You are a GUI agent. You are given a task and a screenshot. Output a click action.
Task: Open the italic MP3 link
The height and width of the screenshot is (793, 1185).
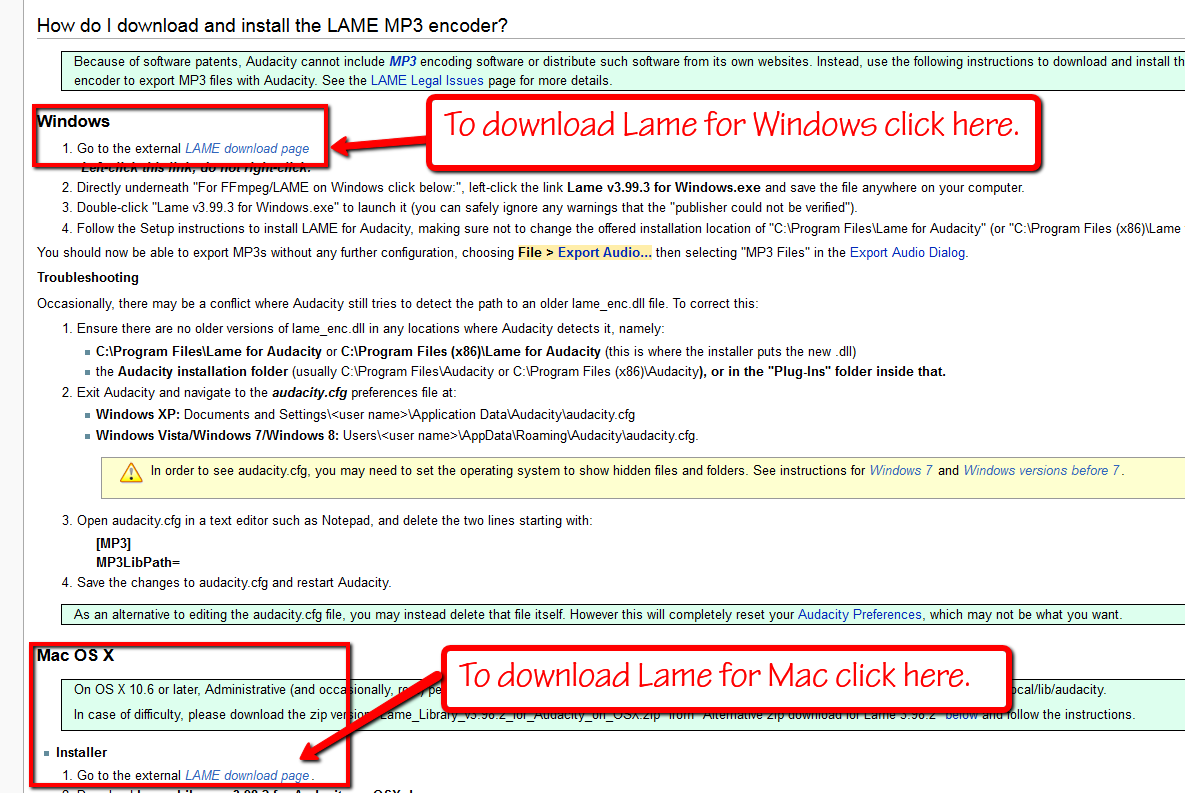click(x=403, y=61)
